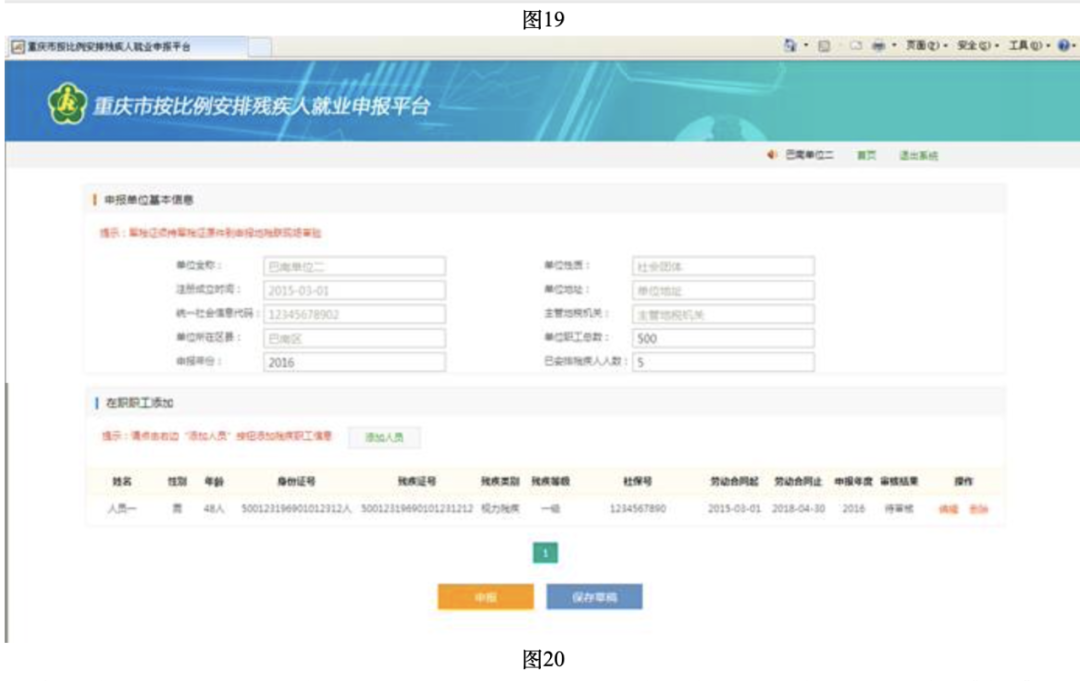1080x681 pixels.
Task: Click the IE read mail icon
Action: point(856,46)
